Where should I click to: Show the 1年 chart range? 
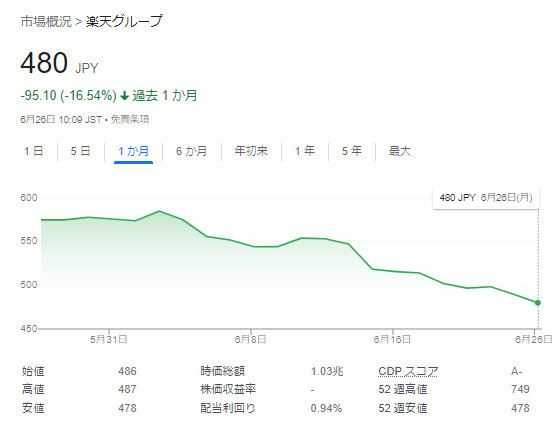click(x=305, y=151)
